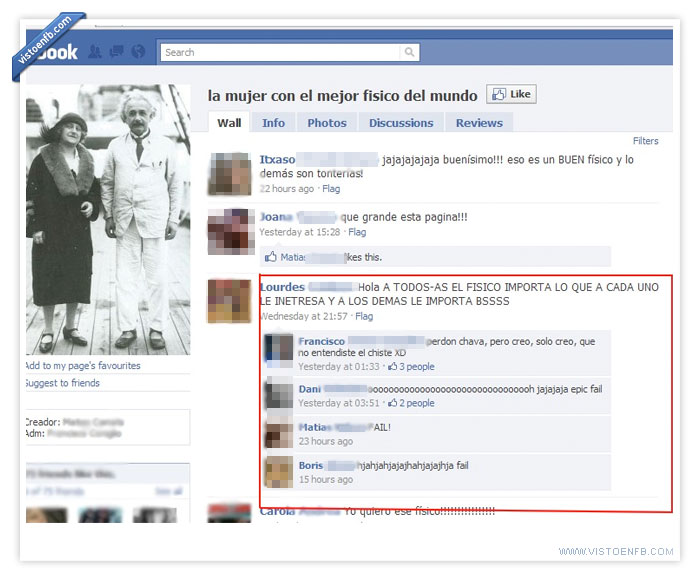Open Itxaso's profile name link
698x585 pixels.
coord(277,159)
